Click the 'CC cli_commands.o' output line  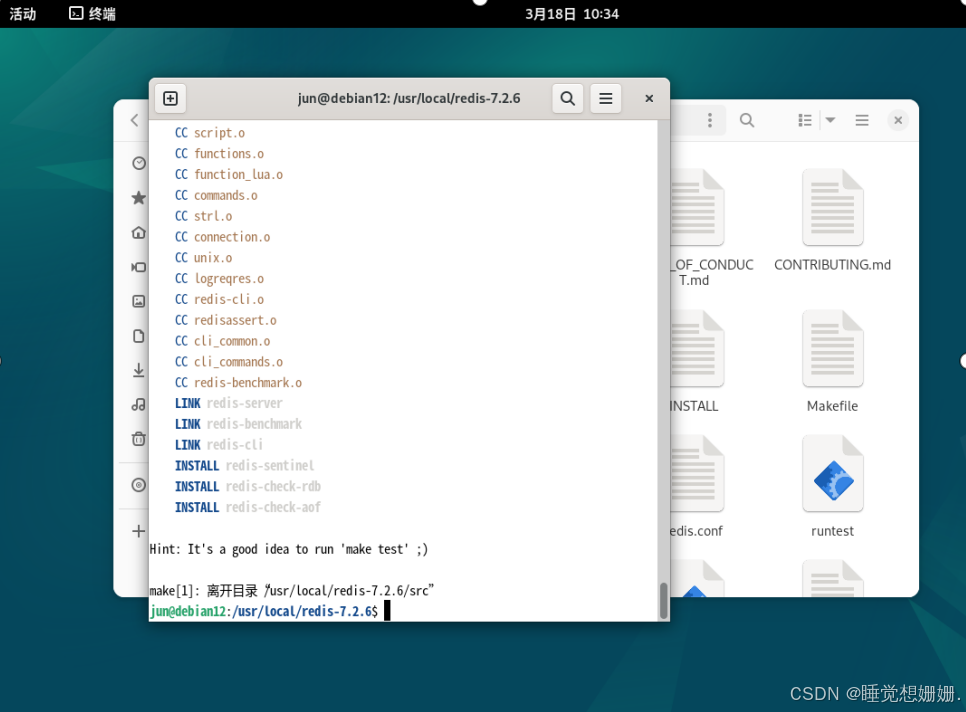229,362
